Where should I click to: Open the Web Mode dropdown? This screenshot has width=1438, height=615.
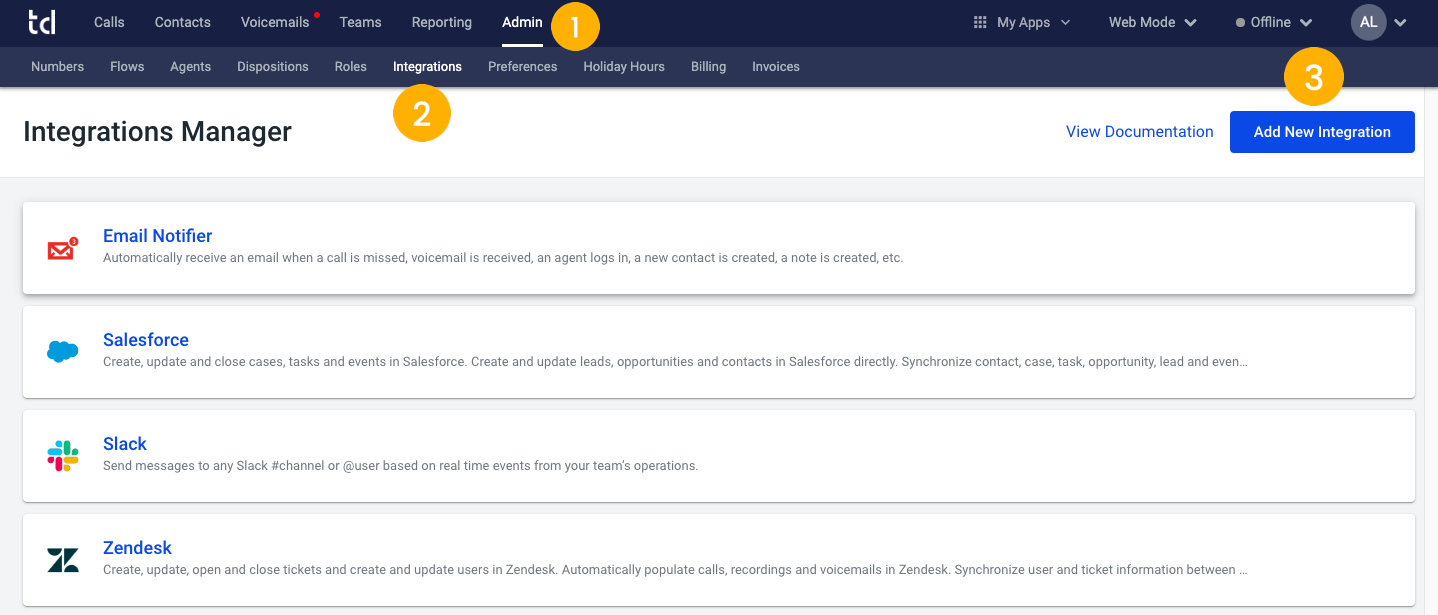click(1152, 22)
